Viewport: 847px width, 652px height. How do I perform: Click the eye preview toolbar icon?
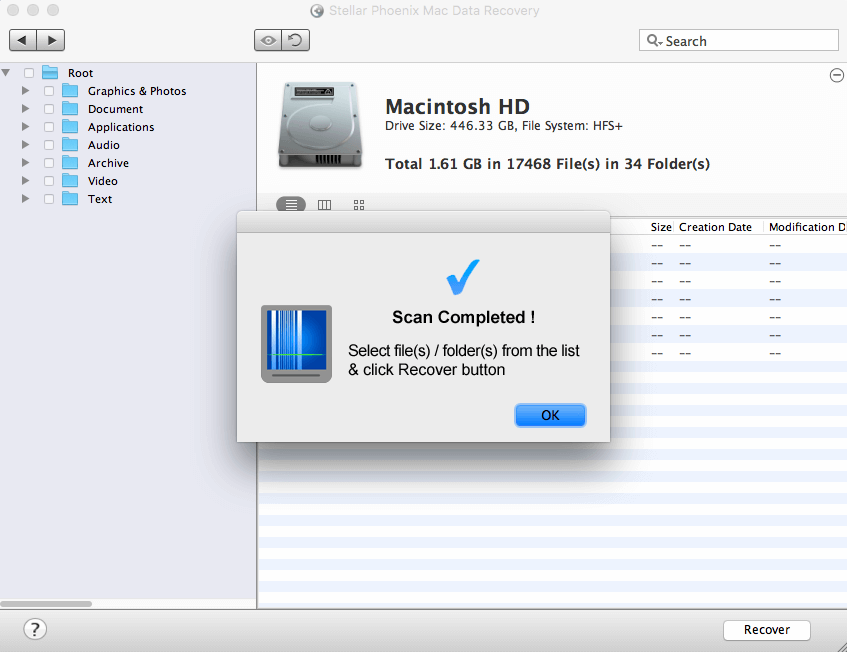(x=268, y=41)
